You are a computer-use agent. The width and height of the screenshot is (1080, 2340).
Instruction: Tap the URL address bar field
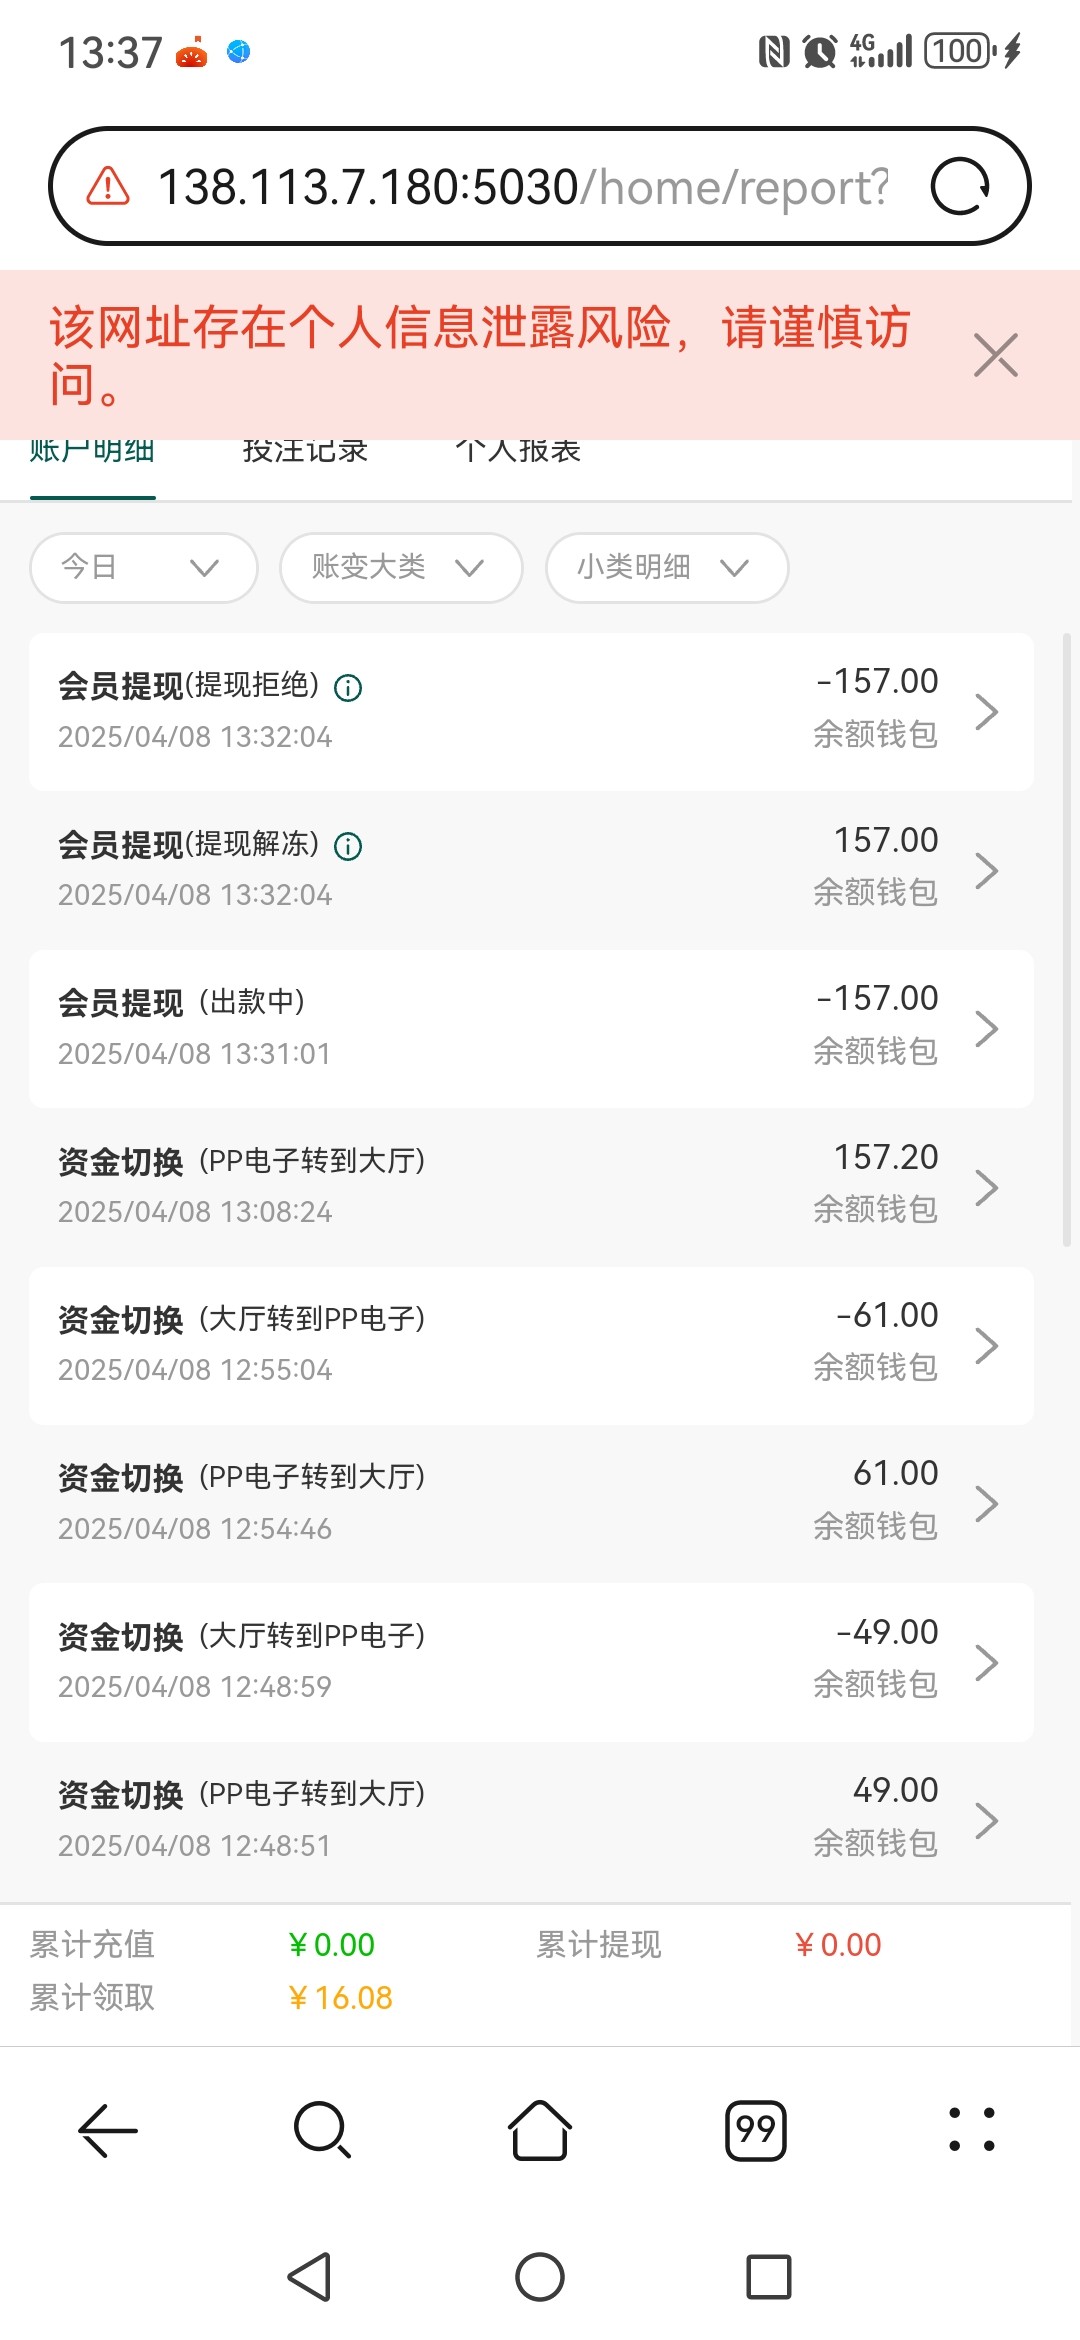[520, 187]
